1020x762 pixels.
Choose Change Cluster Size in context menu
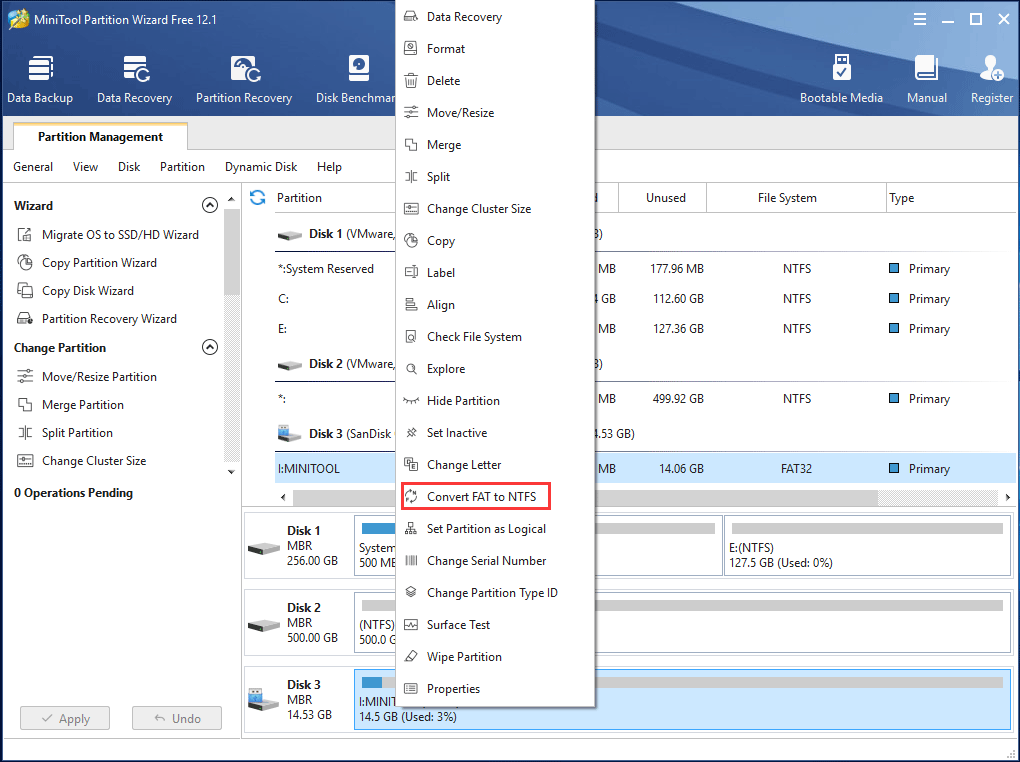(495, 208)
